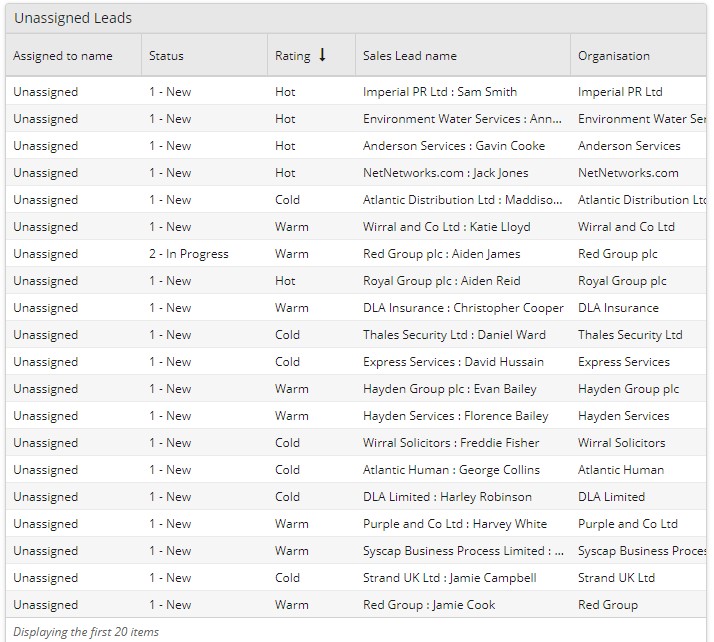Select Wirral Solicitors : Freddie Fisher lead
Image resolution: width=714 pixels, height=642 pixels.
click(x=451, y=443)
